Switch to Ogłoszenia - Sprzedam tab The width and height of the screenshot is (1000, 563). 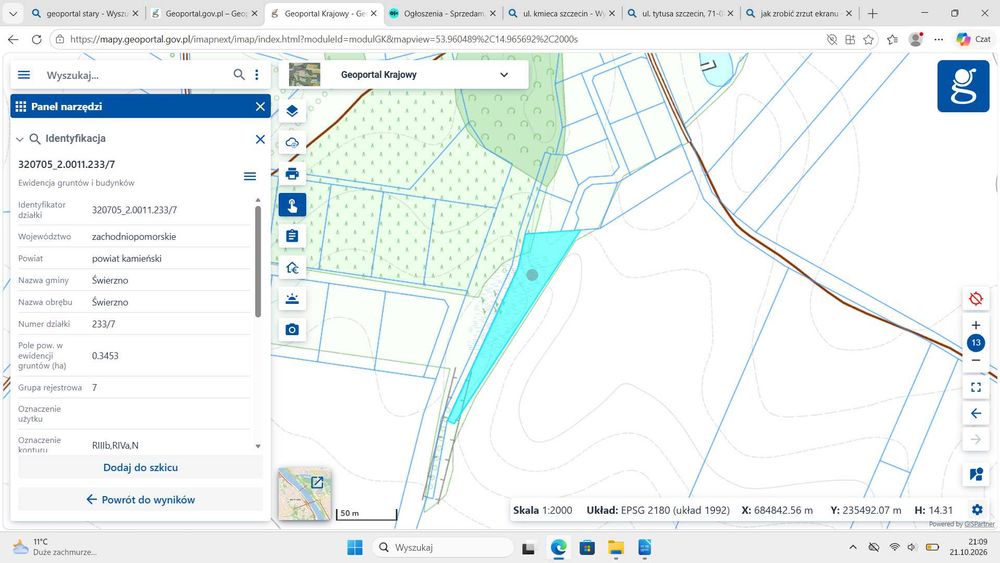point(443,13)
